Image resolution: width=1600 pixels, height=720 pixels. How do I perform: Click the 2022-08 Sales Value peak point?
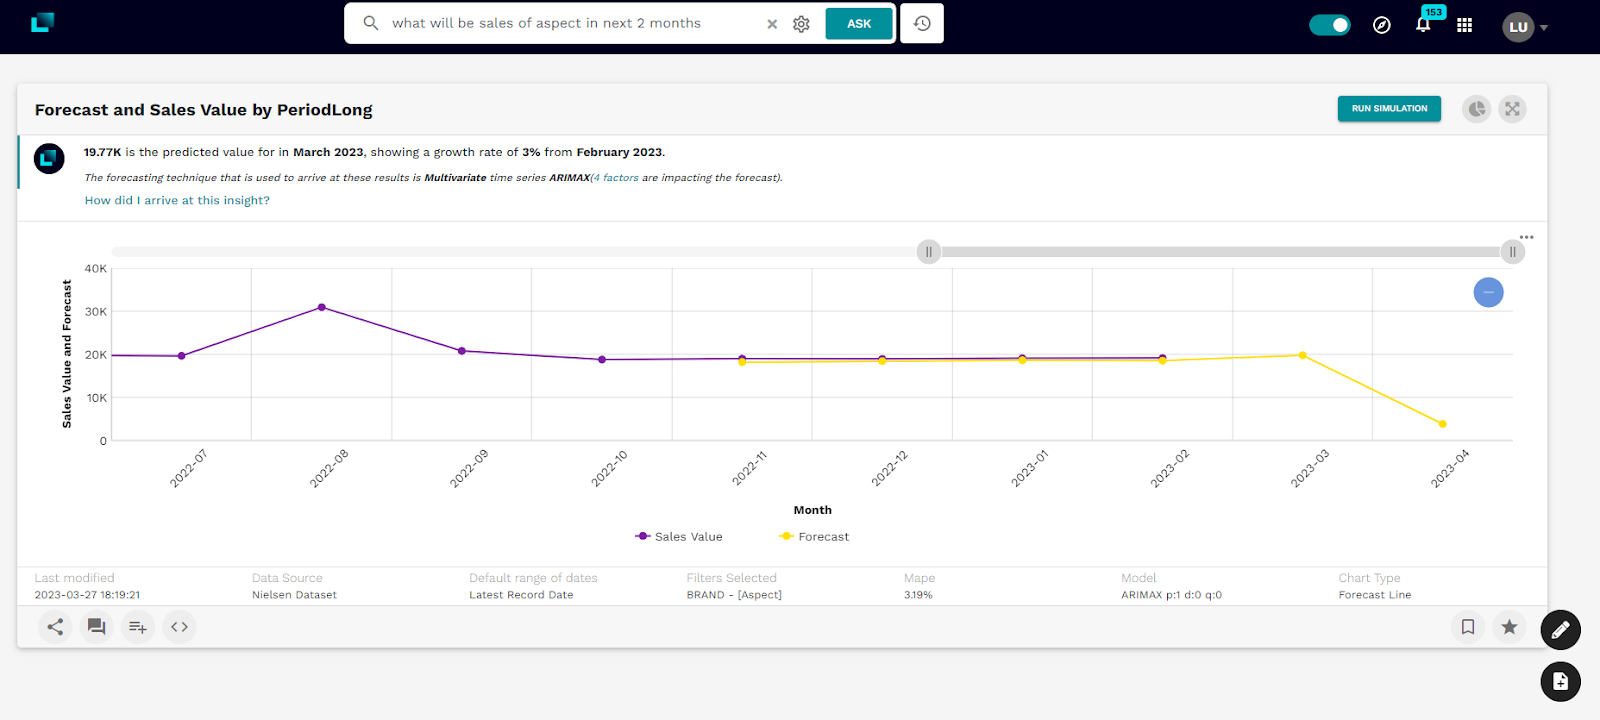pyautogui.click(x=321, y=307)
